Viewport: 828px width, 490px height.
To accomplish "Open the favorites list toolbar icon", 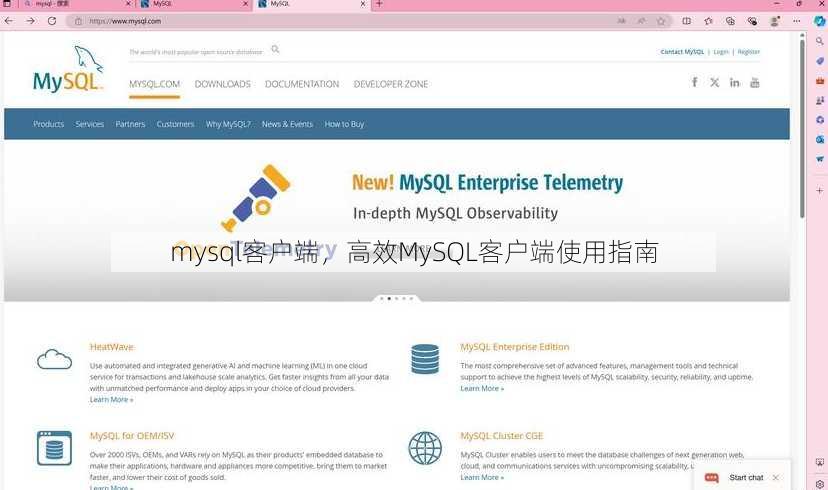I will tap(709, 21).
